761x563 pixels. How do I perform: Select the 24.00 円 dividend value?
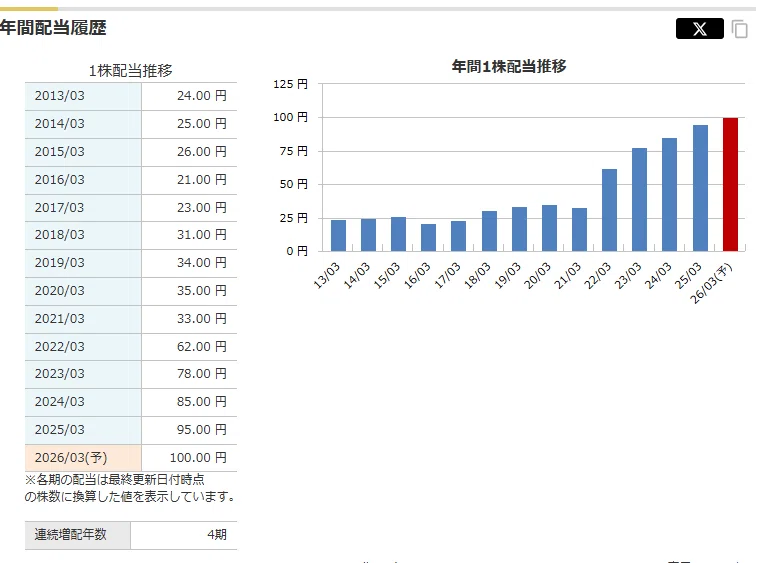201,96
